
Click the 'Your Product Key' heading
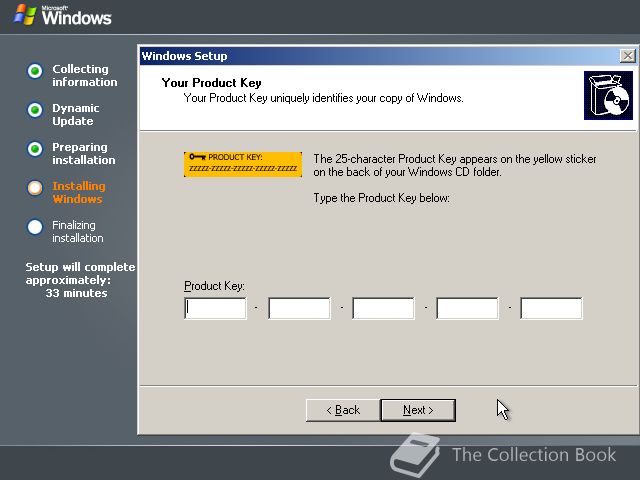click(211, 83)
